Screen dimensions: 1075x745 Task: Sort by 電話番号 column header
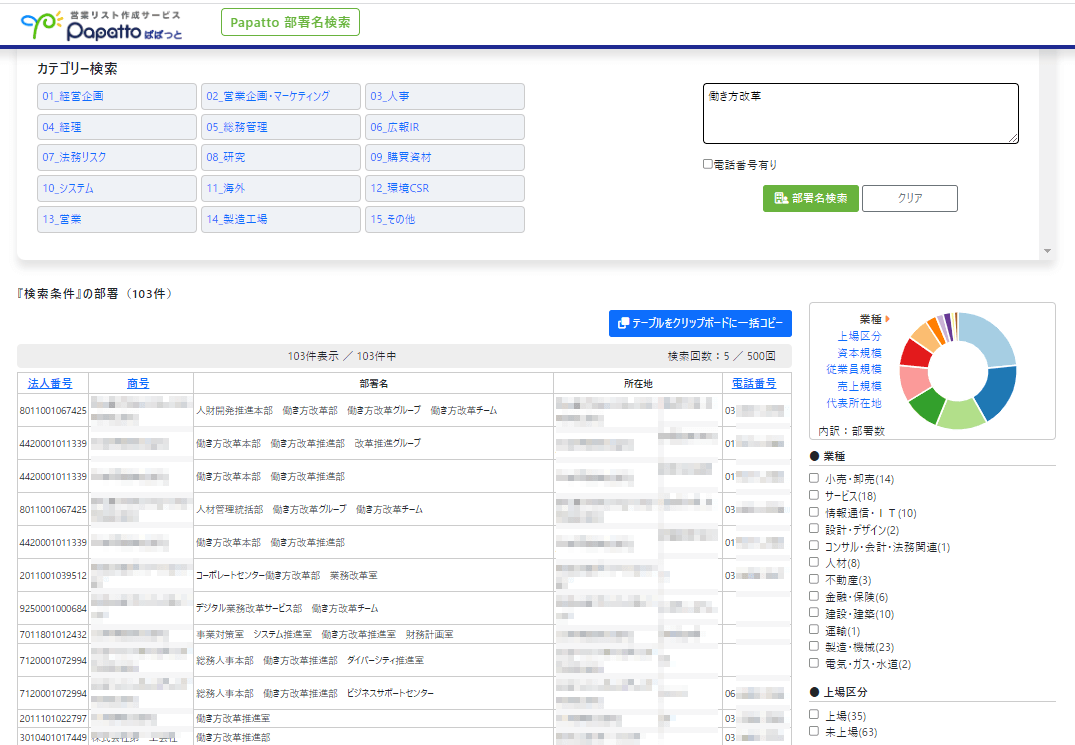(x=754, y=384)
